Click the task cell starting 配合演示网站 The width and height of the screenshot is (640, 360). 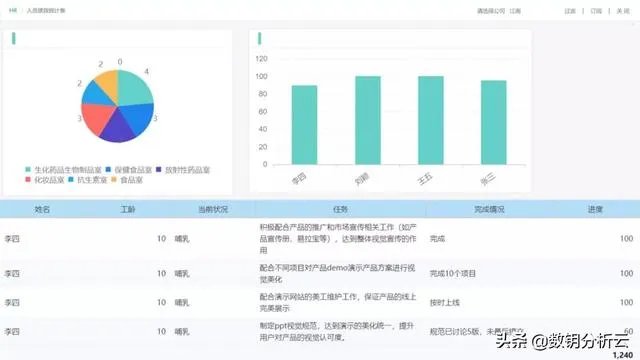tap(338, 302)
